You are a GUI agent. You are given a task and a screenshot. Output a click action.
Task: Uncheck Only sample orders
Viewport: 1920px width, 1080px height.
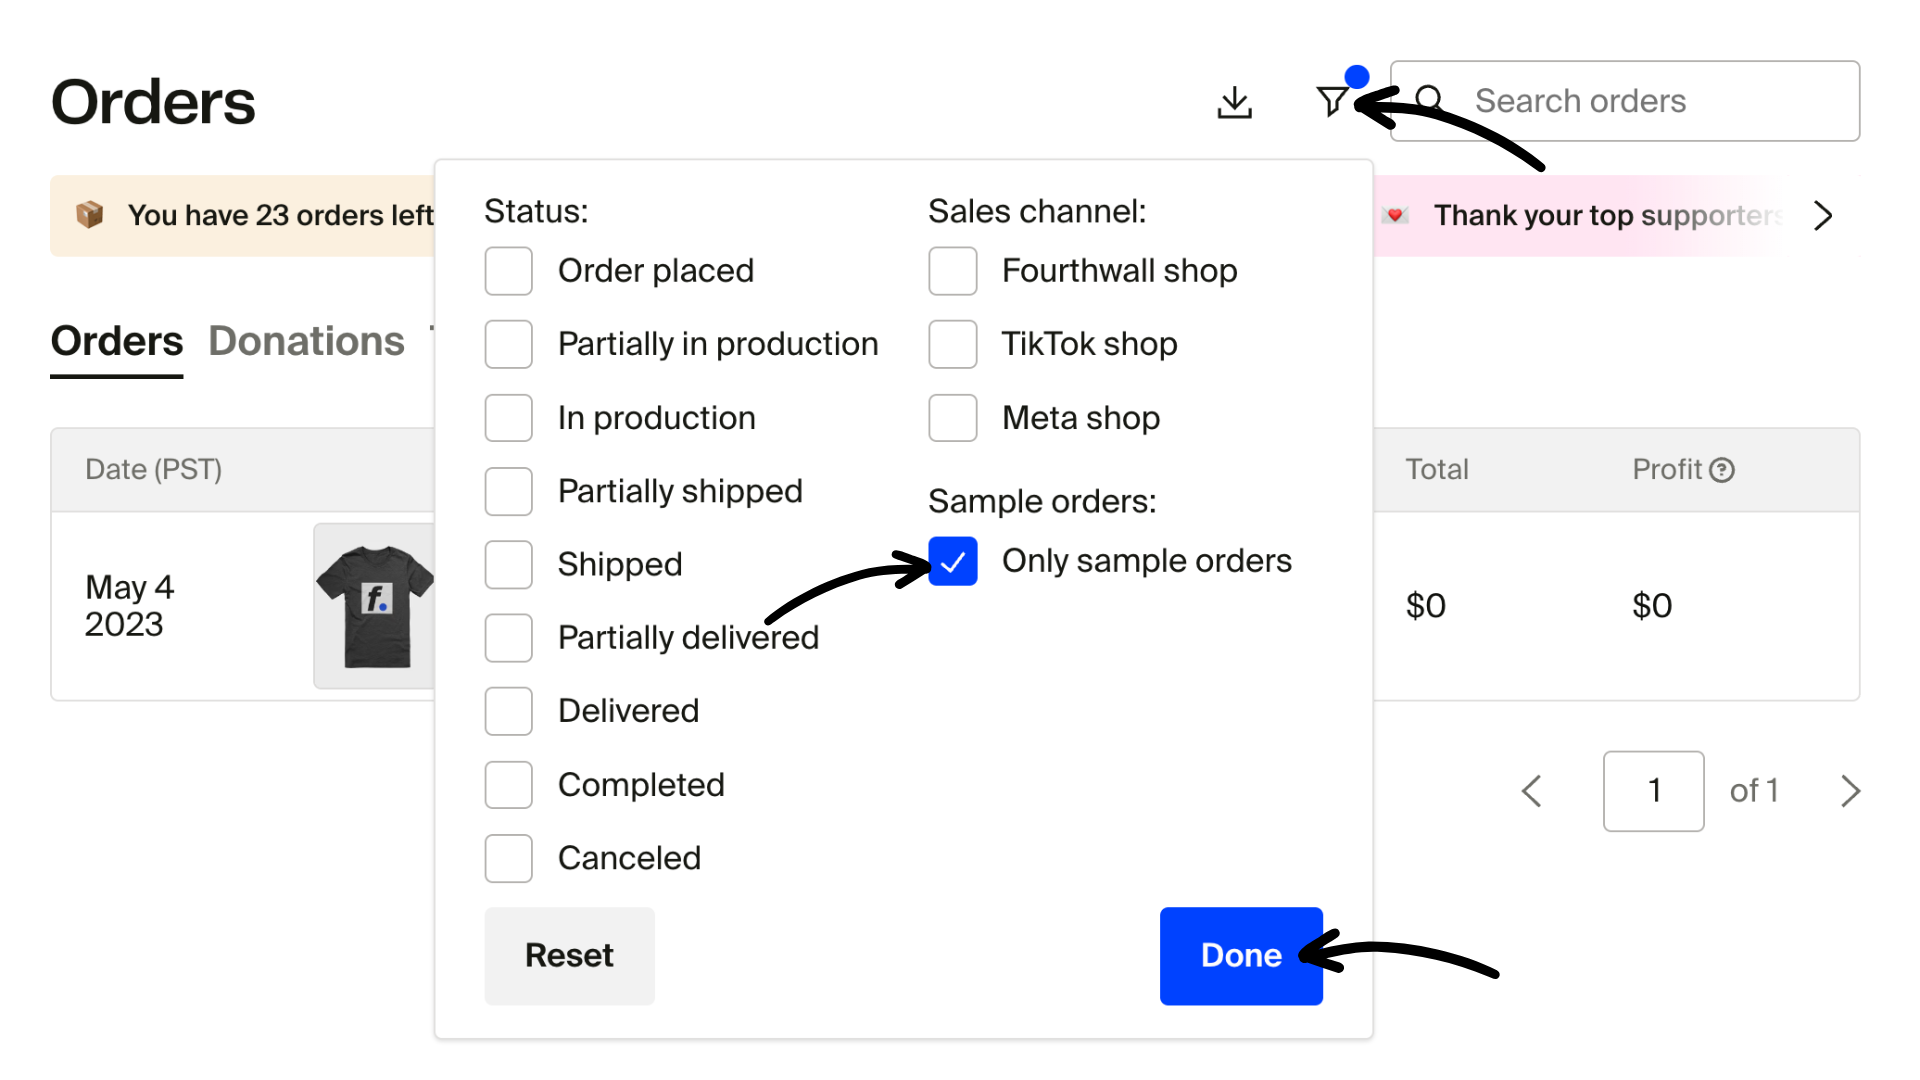[x=953, y=561]
